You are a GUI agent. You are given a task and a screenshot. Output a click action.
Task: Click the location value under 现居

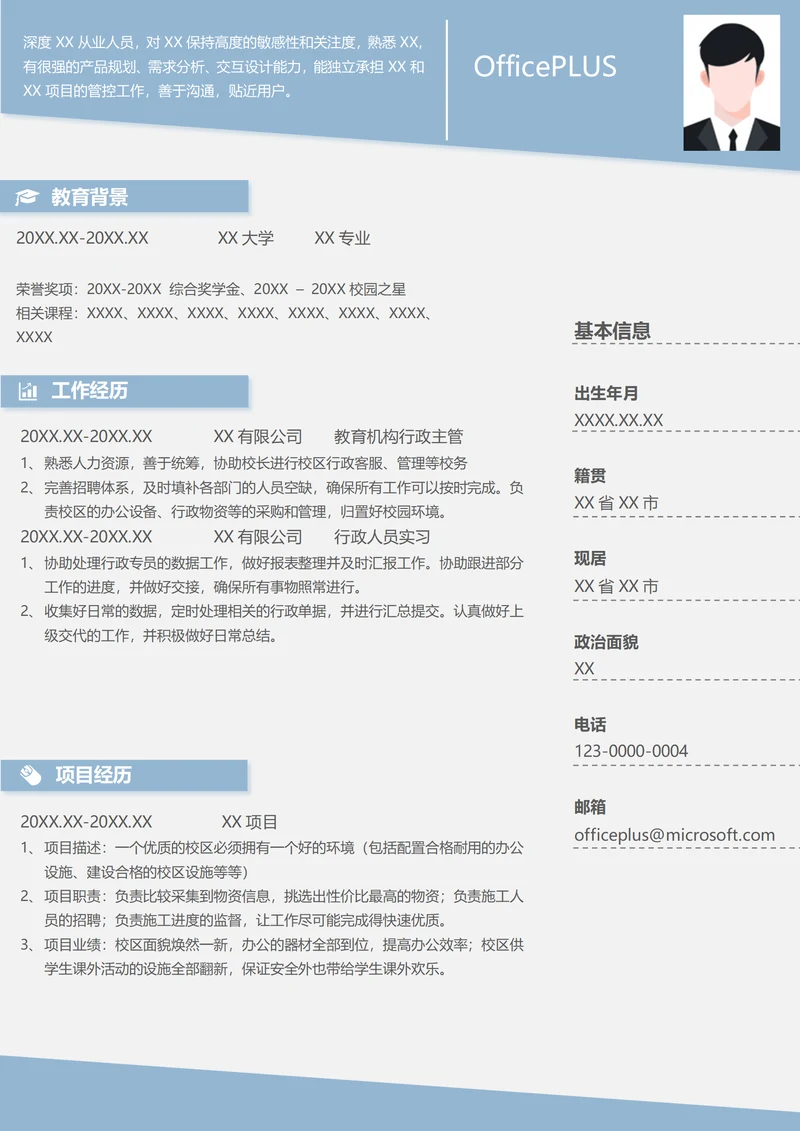(x=616, y=586)
